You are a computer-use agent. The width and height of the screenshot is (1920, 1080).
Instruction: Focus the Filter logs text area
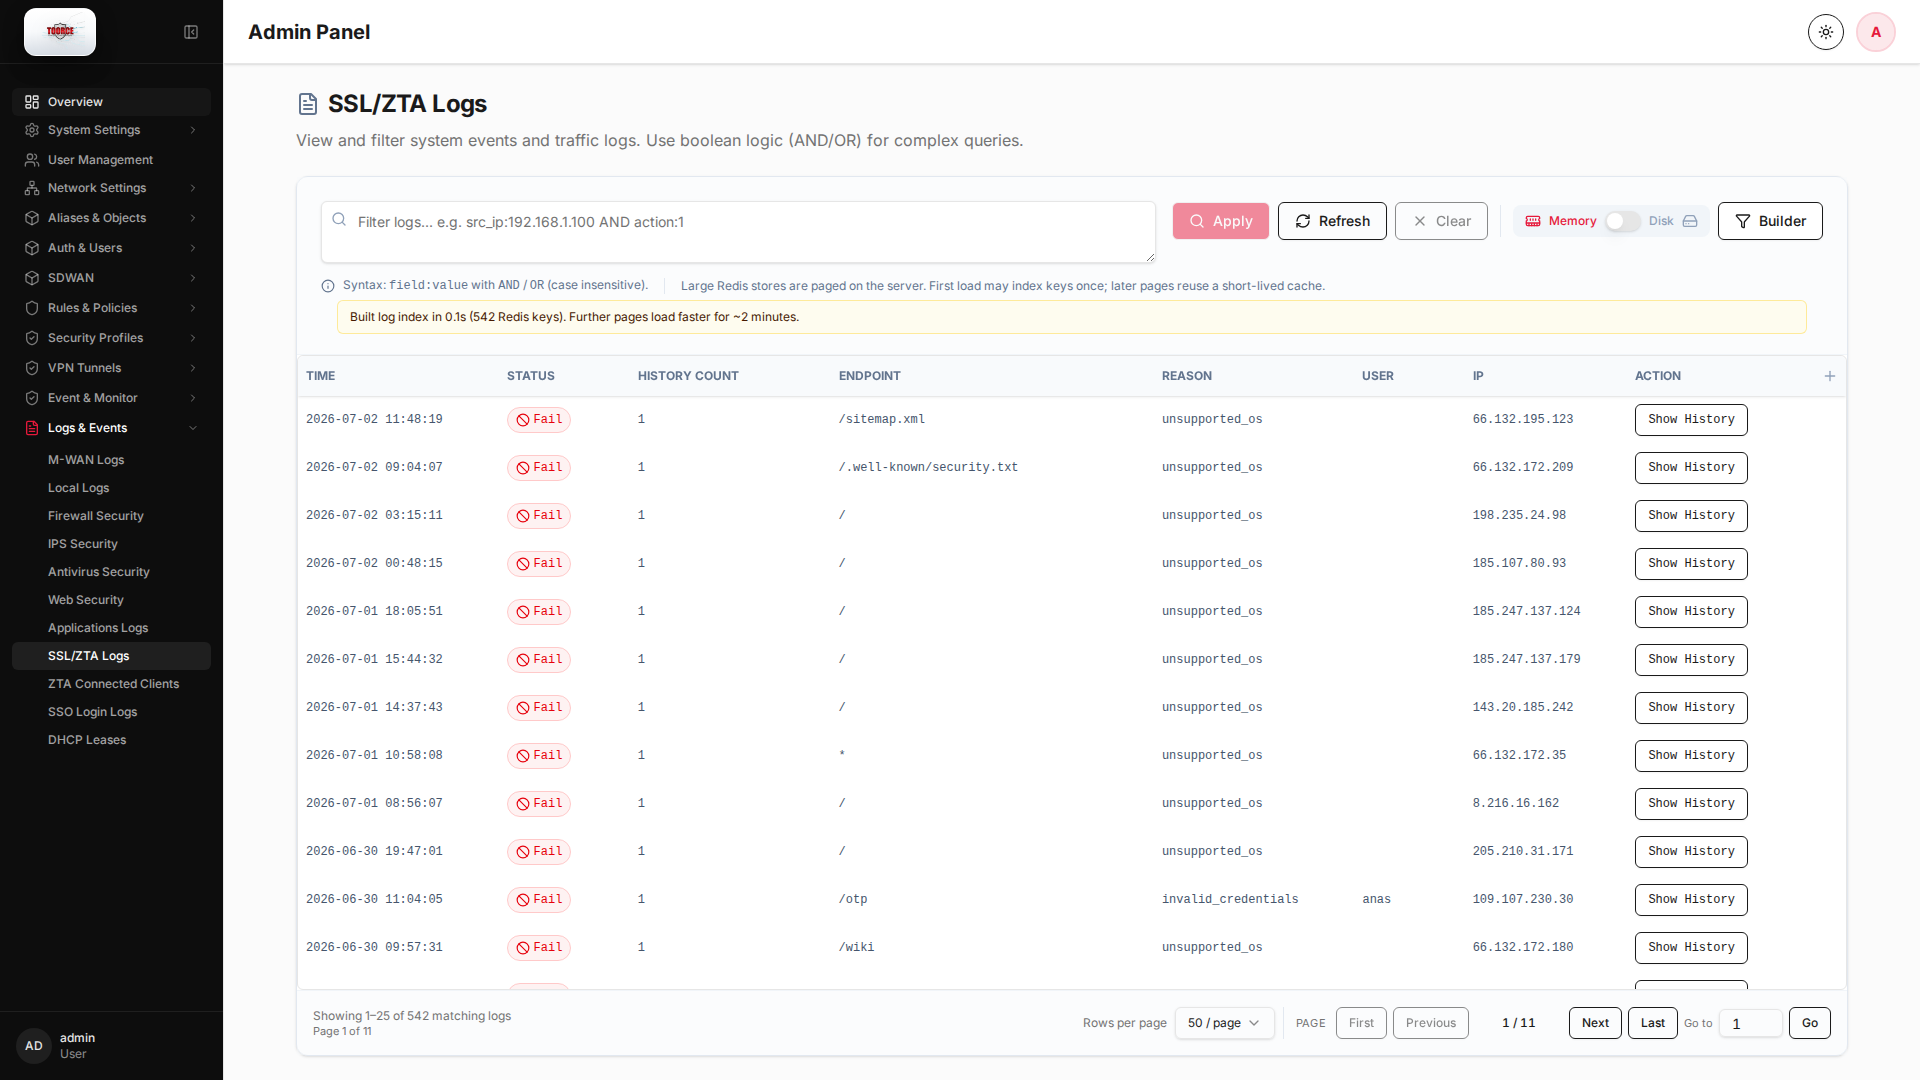(x=738, y=232)
